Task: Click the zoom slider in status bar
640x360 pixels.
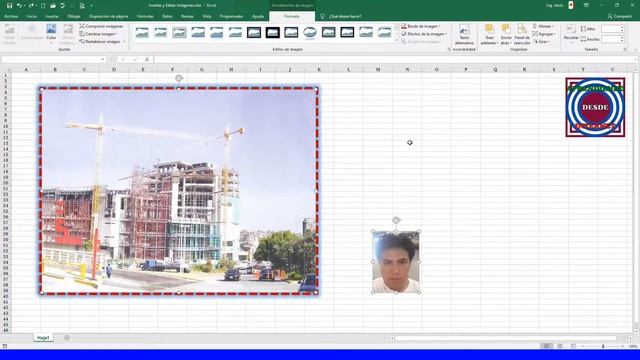Action: tap(603, 346)
